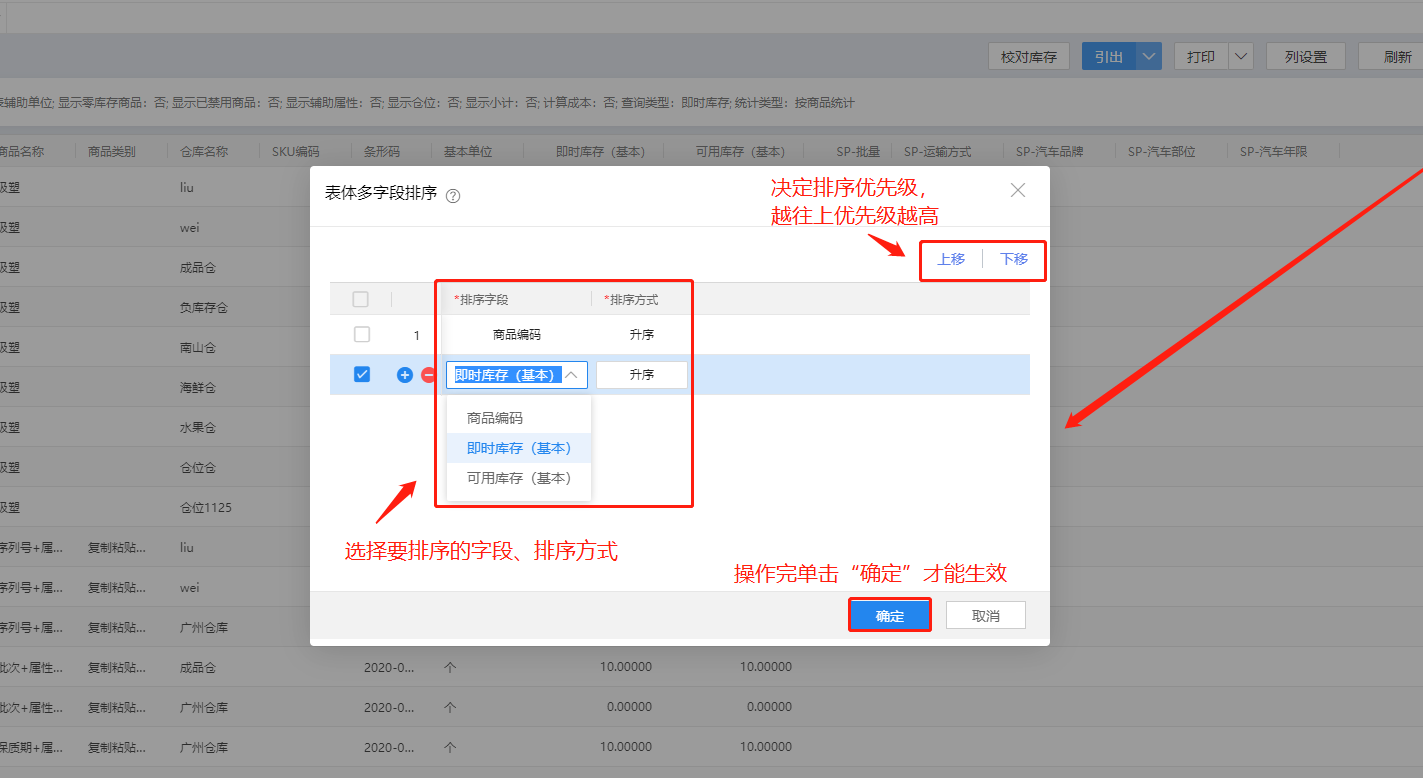Viewport: 1423px width, 778px height.
Task: Click the SKU编码 column header
Action: [x=296, y=152]
